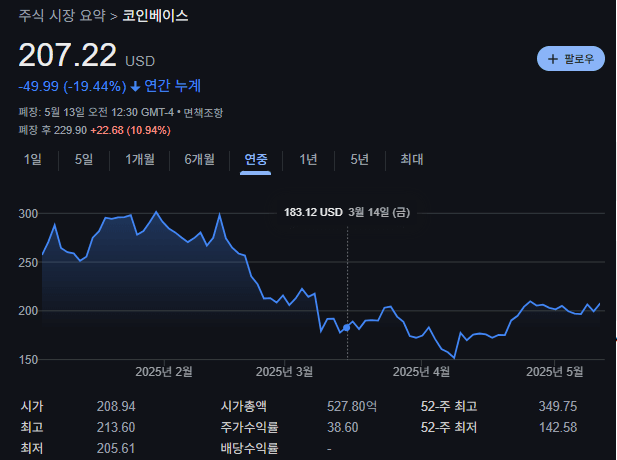
Task: Show the 1개월 chart view
Action: click(x=140, y=159)
